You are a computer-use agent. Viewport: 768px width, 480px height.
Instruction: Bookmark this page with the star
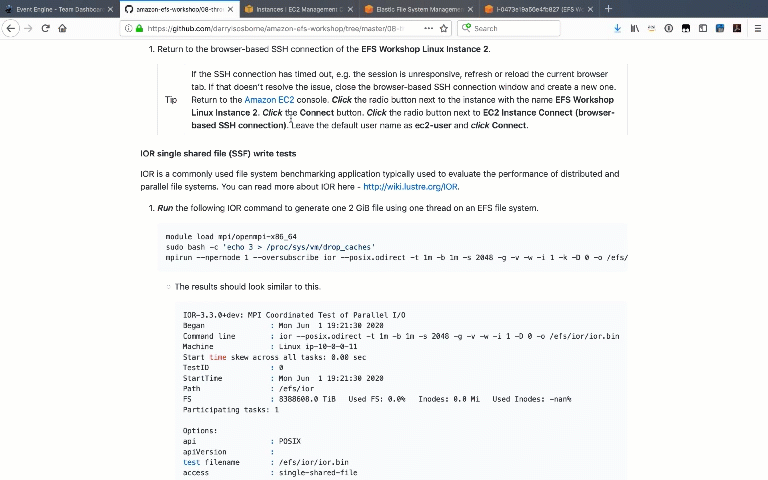pos(444,28)
